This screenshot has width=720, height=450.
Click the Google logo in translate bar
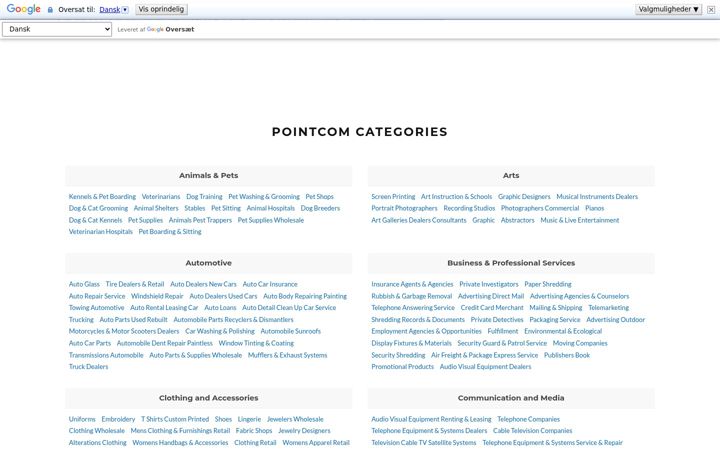tap(23, 9)
